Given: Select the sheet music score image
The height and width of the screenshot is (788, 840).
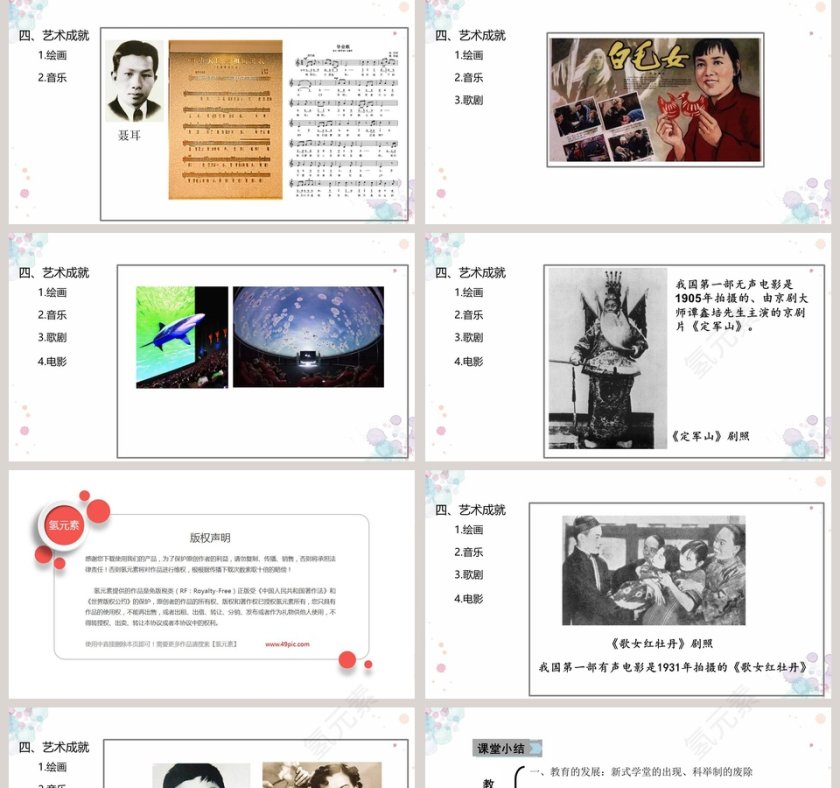Looking at the screenshot, I should tap(340, 110).
